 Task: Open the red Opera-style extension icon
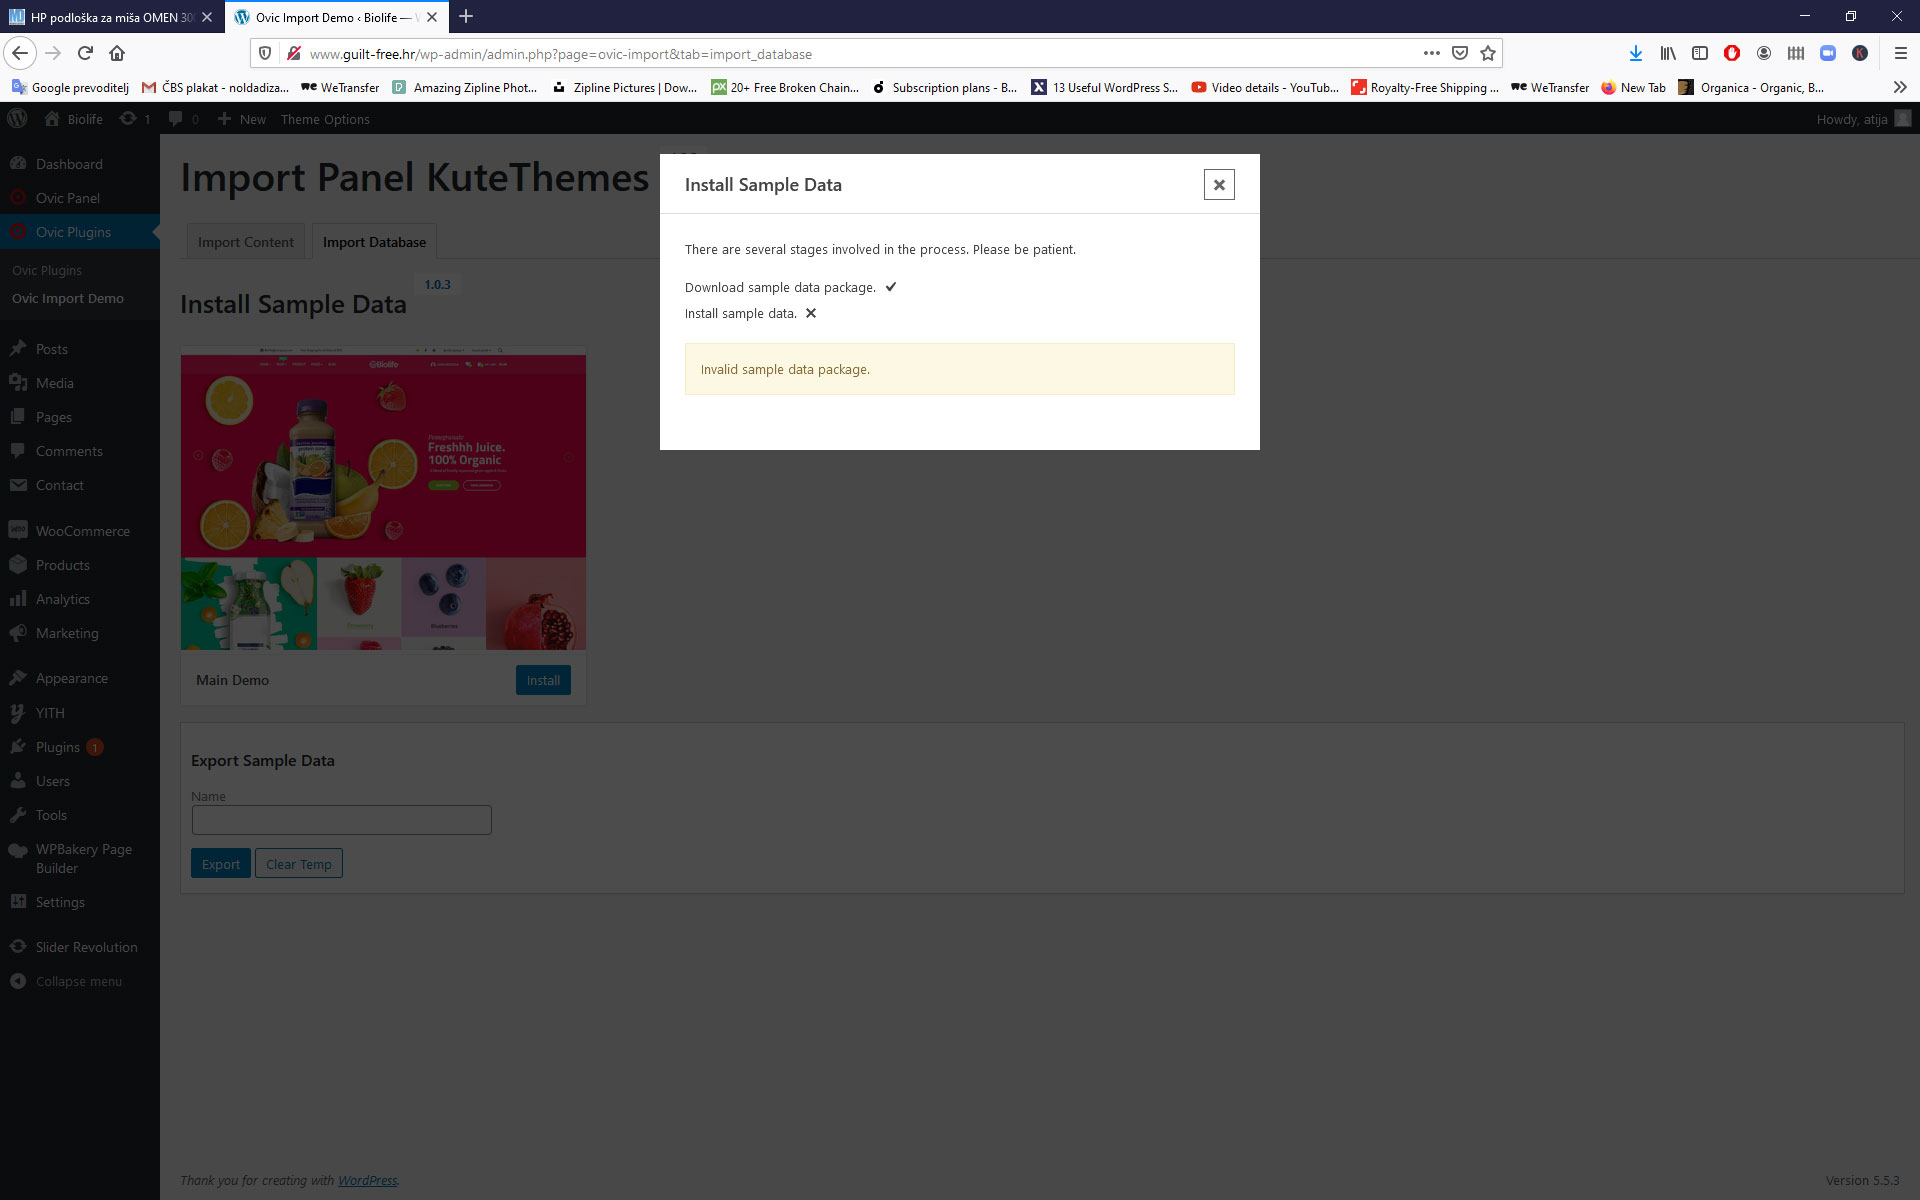[x=1732, y=53]
